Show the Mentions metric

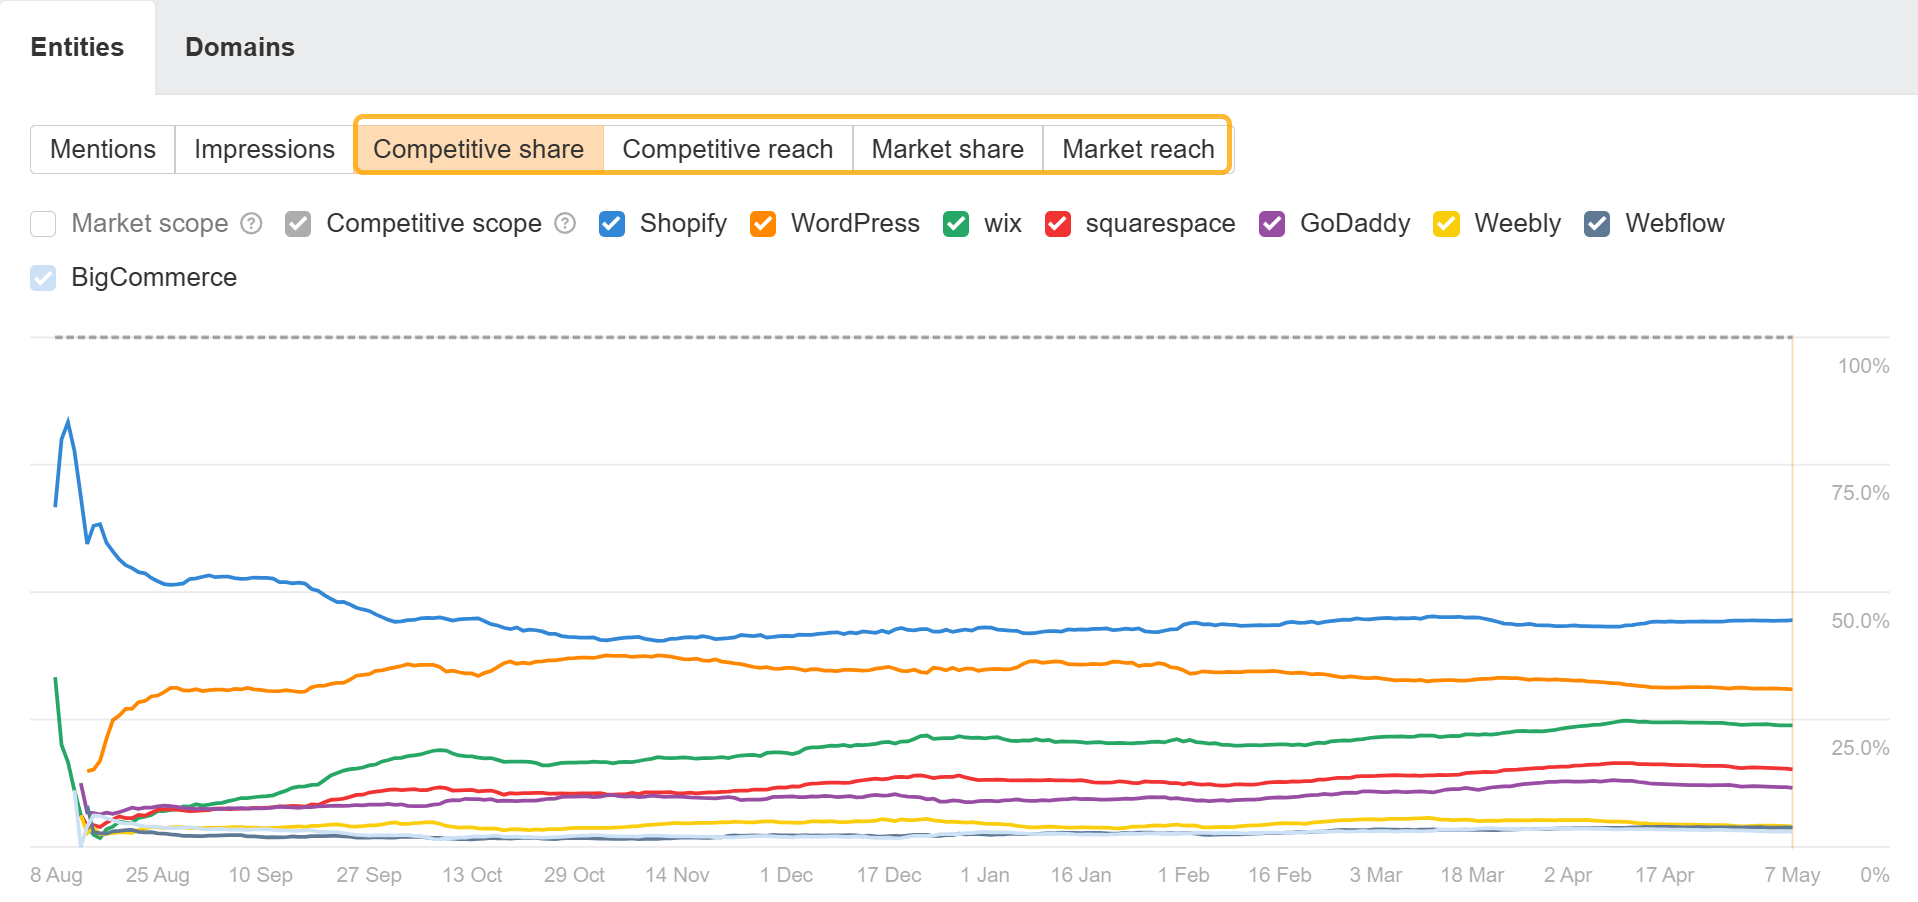point(103,149)
